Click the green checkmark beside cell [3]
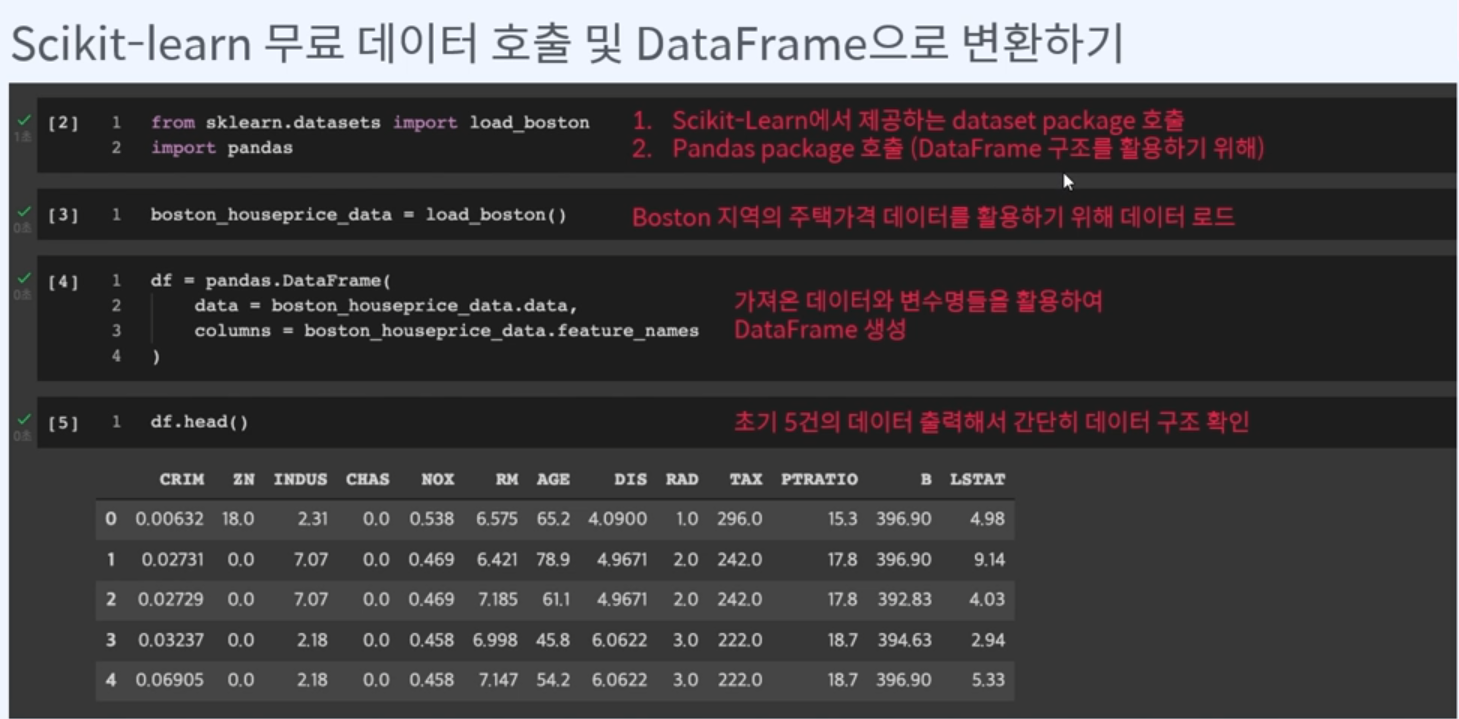Viewport: 1459px width, 719px height. (23, 212)
